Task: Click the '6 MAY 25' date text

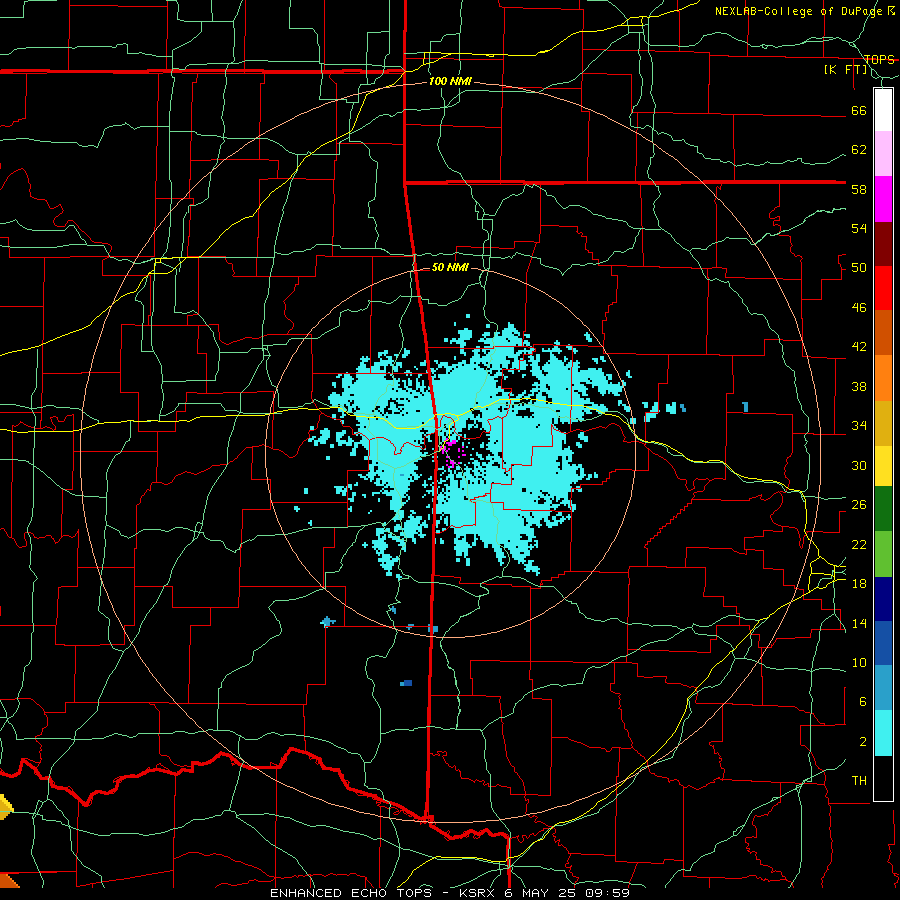Action: (542, 893)
